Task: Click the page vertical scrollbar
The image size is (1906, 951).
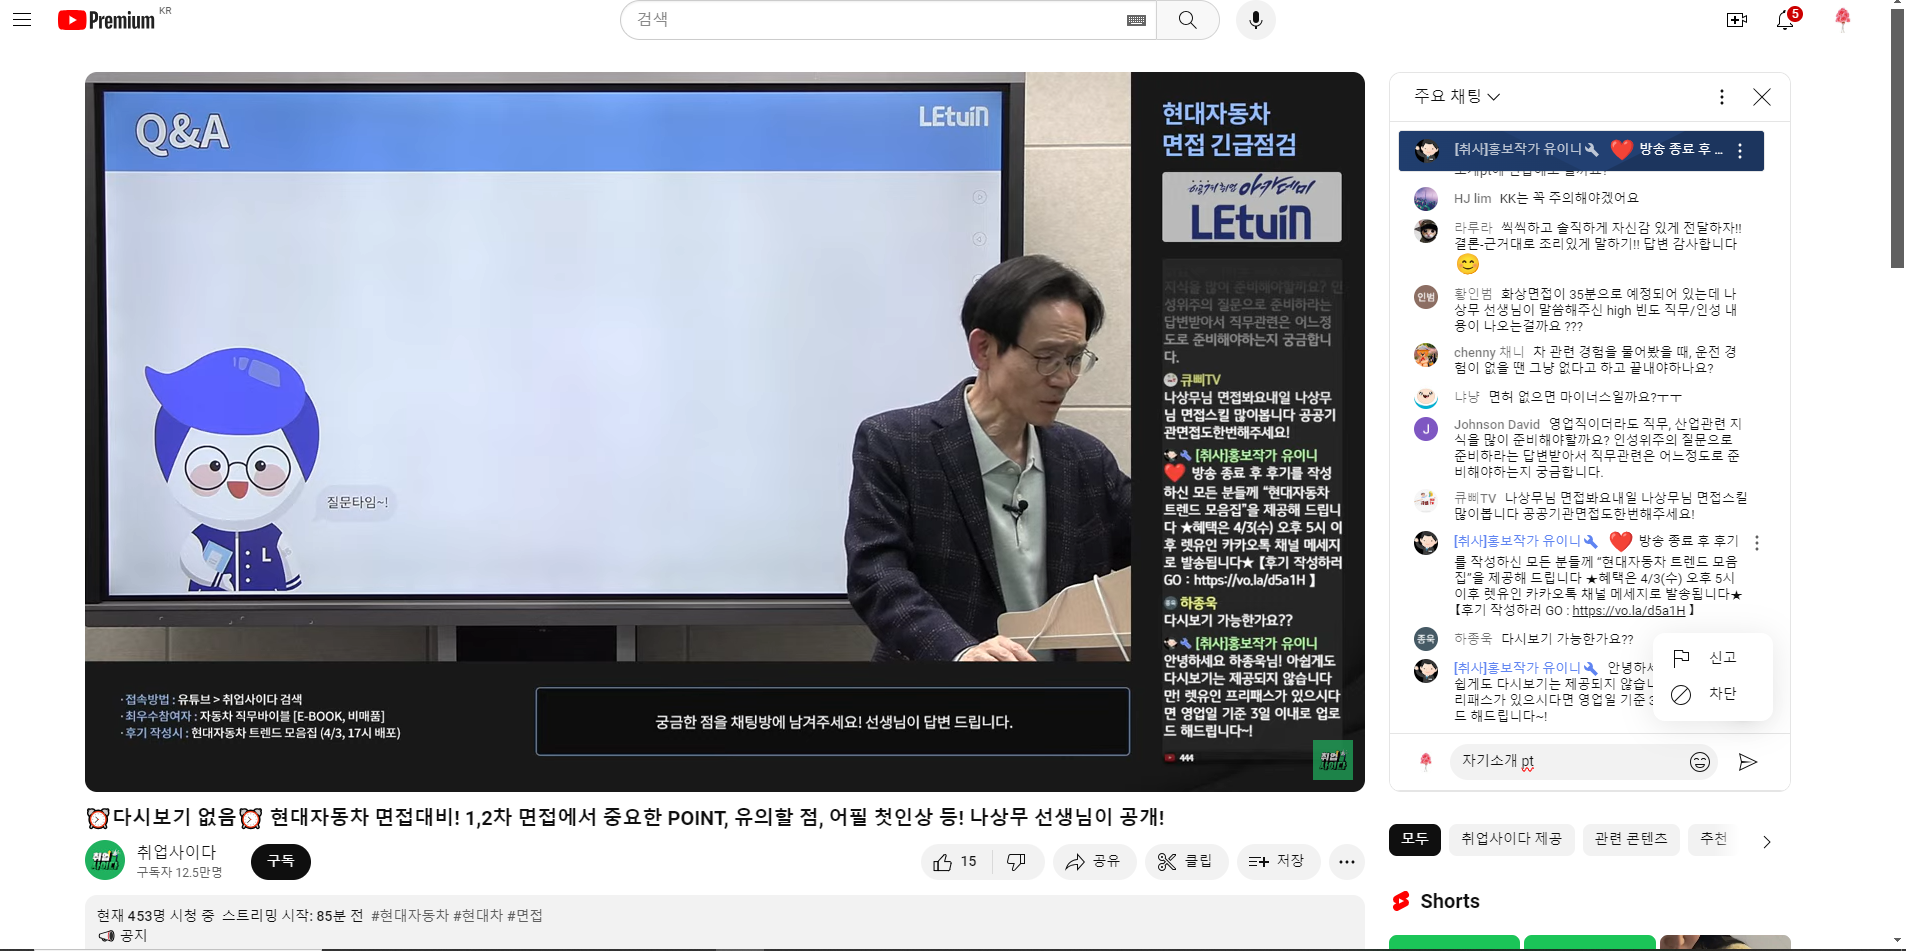Action: 1897,140
